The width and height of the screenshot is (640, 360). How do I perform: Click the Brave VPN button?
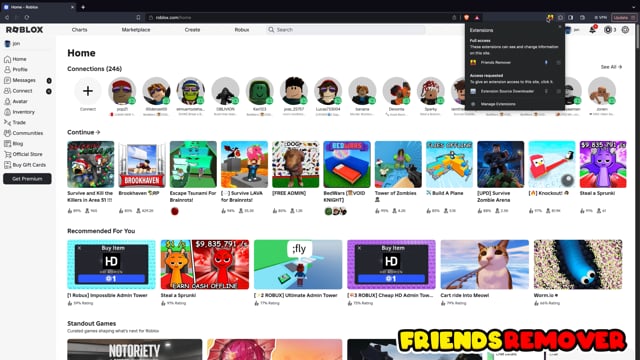pos(600,18)
